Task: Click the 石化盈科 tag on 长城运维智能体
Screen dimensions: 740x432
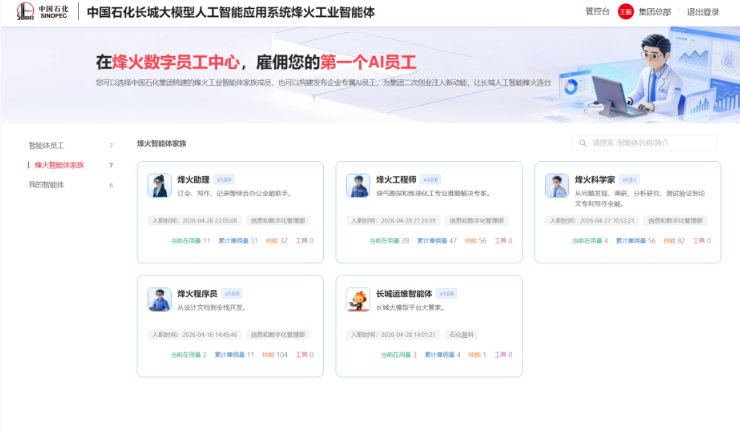Action: coord(459,334)
